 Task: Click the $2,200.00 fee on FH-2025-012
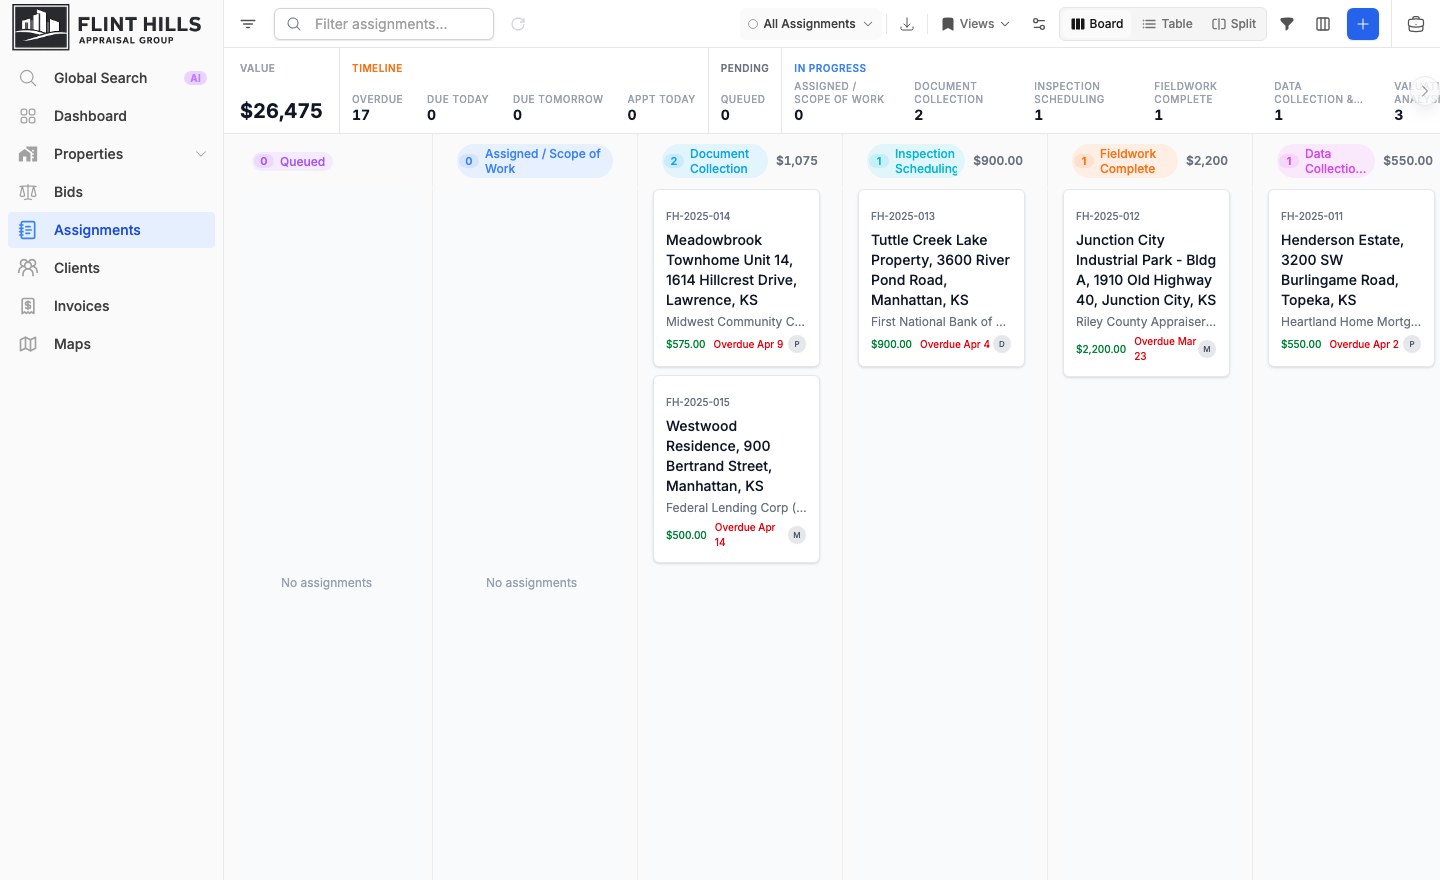(1100, 349)
